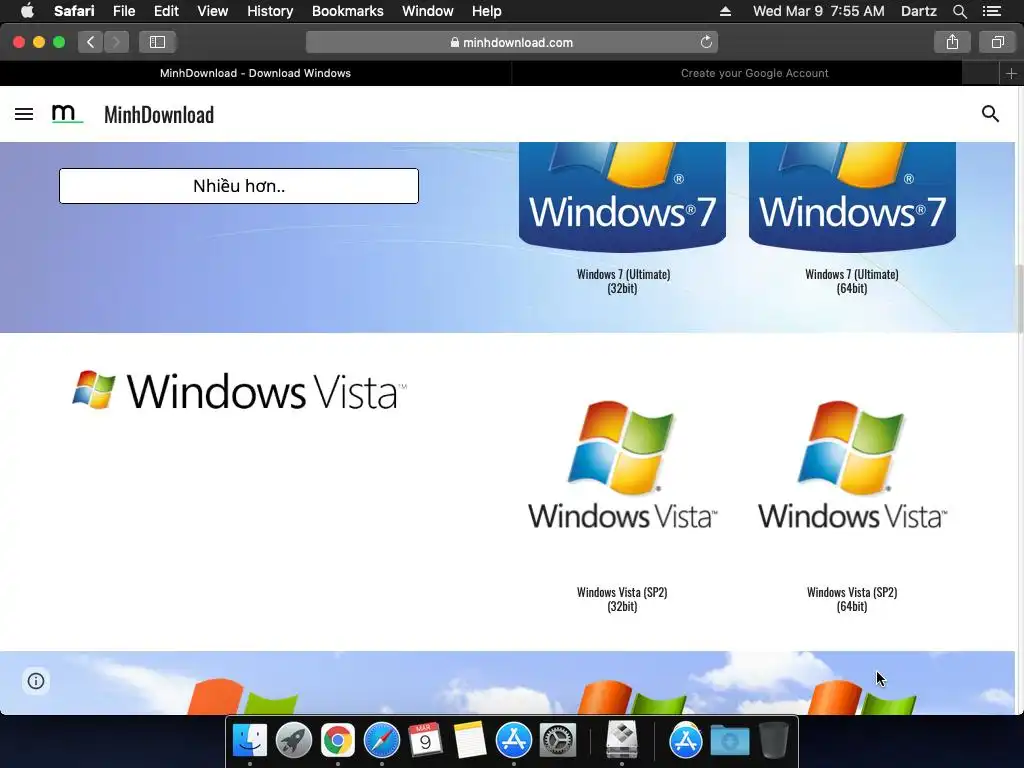Click the Dartz user name in menu bar

918,11
